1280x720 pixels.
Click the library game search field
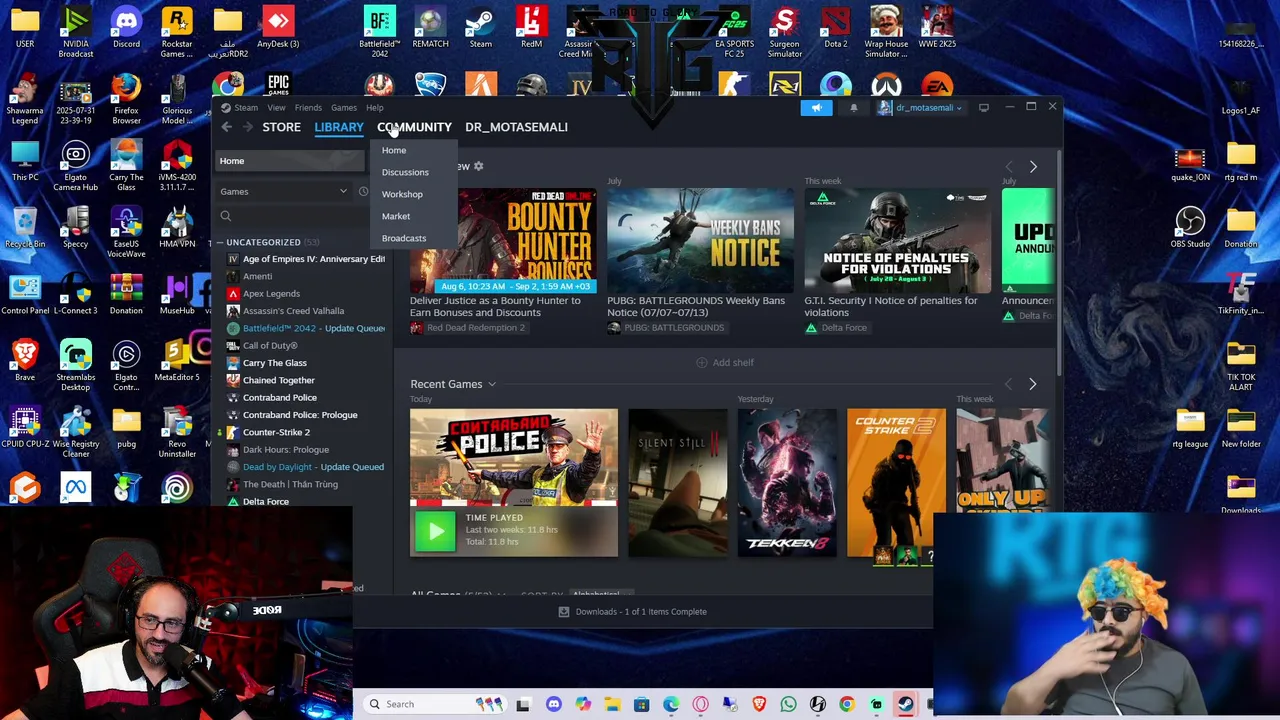coord(295,216)
